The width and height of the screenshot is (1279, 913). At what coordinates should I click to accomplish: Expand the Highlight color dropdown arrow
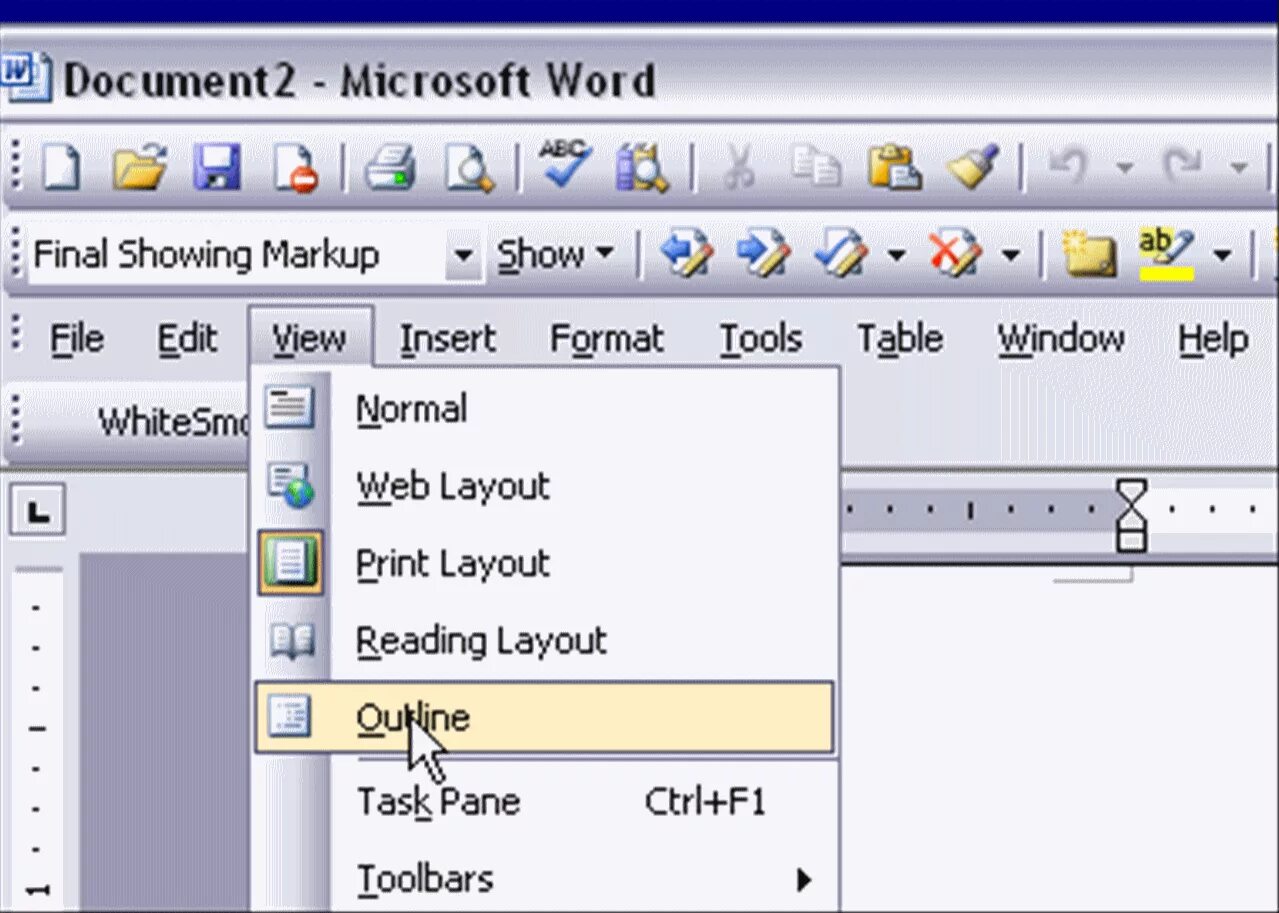tap(1221, 256)
